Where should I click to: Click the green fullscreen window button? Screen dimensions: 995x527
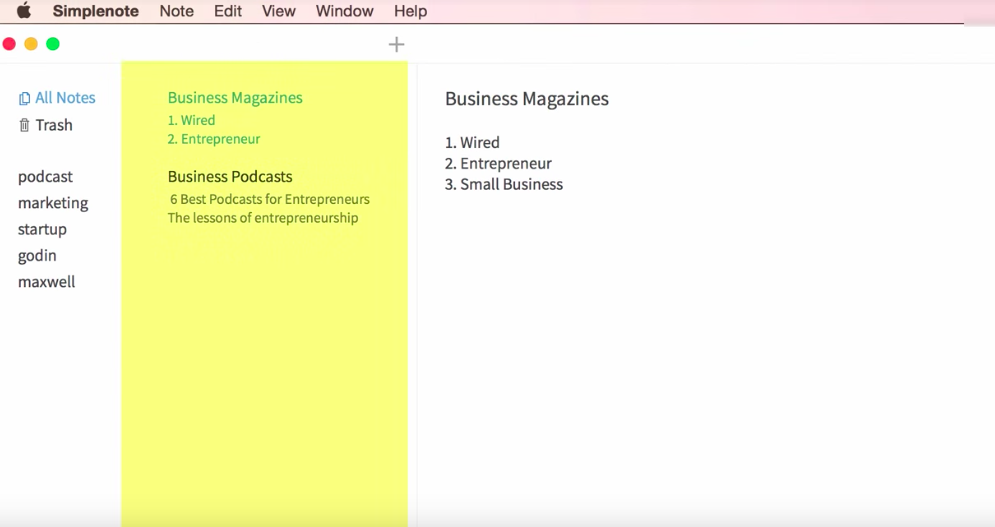(x=53, y=44)
